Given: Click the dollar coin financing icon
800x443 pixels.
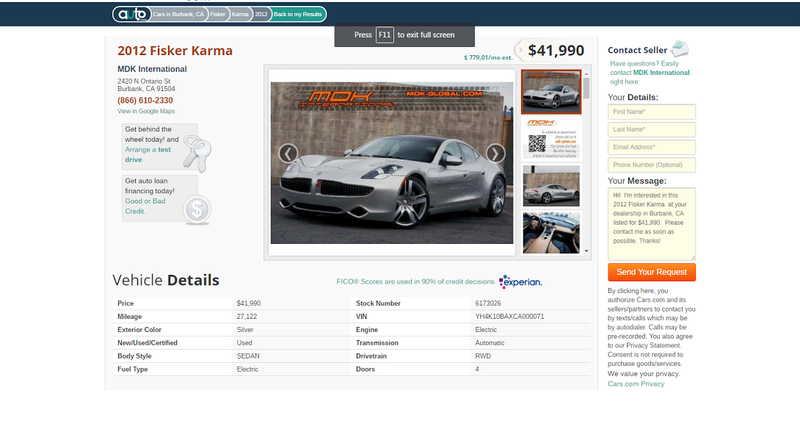Looking at the screenshot, I should tap(197, 210).
